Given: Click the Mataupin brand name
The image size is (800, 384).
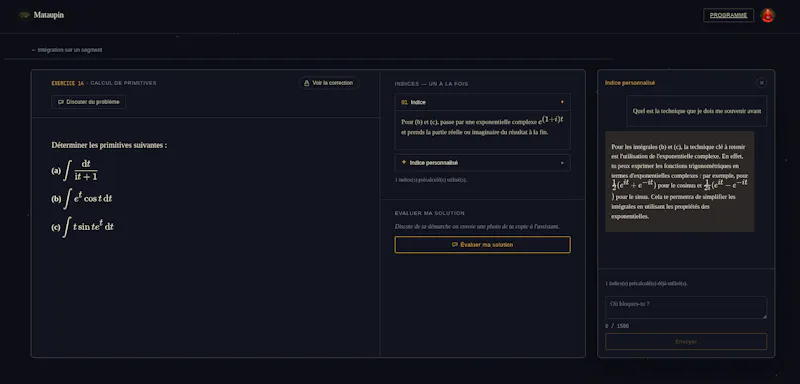Looking at the screenshot, I should pyautogui.click(x=48, y=15).
